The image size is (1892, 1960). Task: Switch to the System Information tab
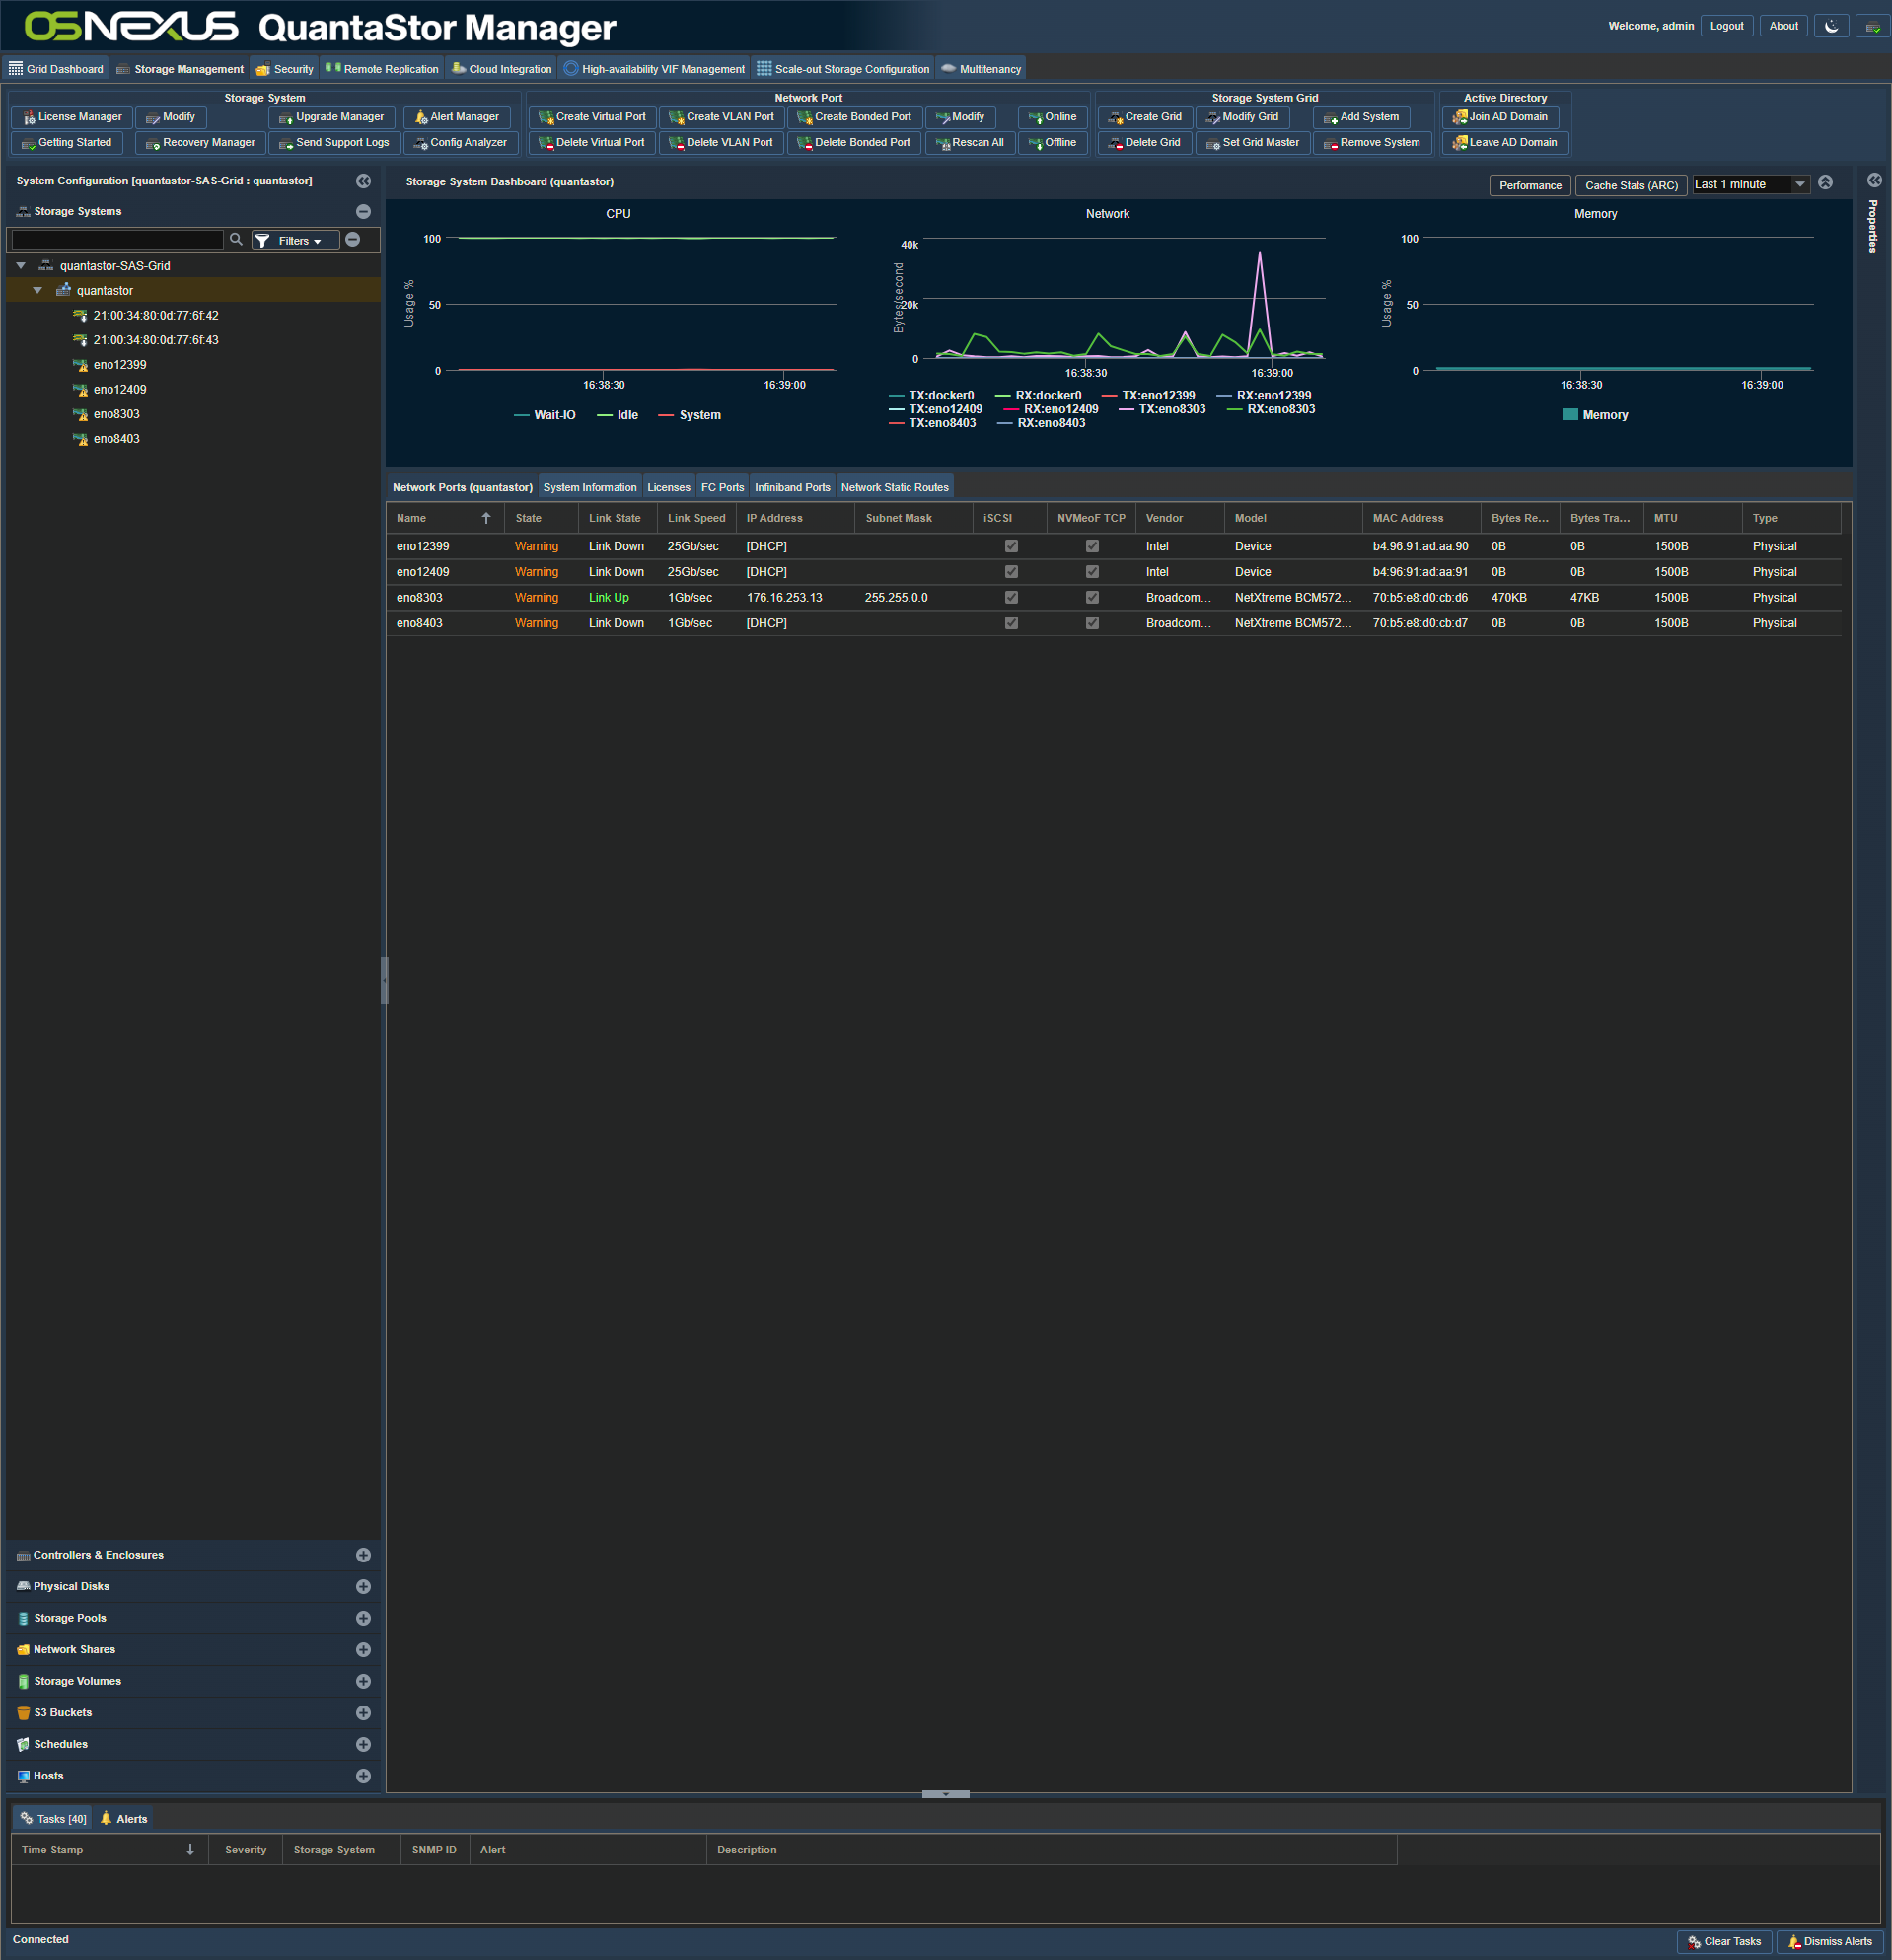click(590, 487)
